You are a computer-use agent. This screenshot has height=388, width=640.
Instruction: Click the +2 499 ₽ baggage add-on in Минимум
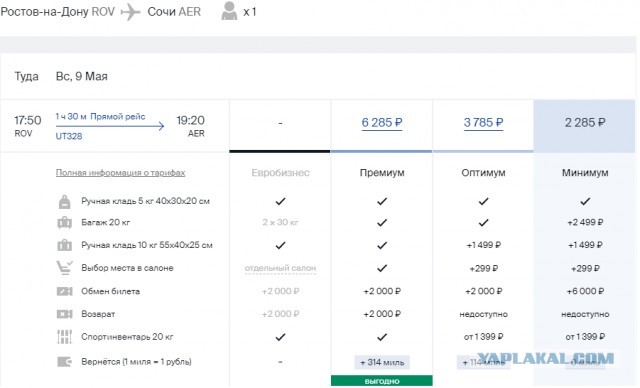point(585,223)
